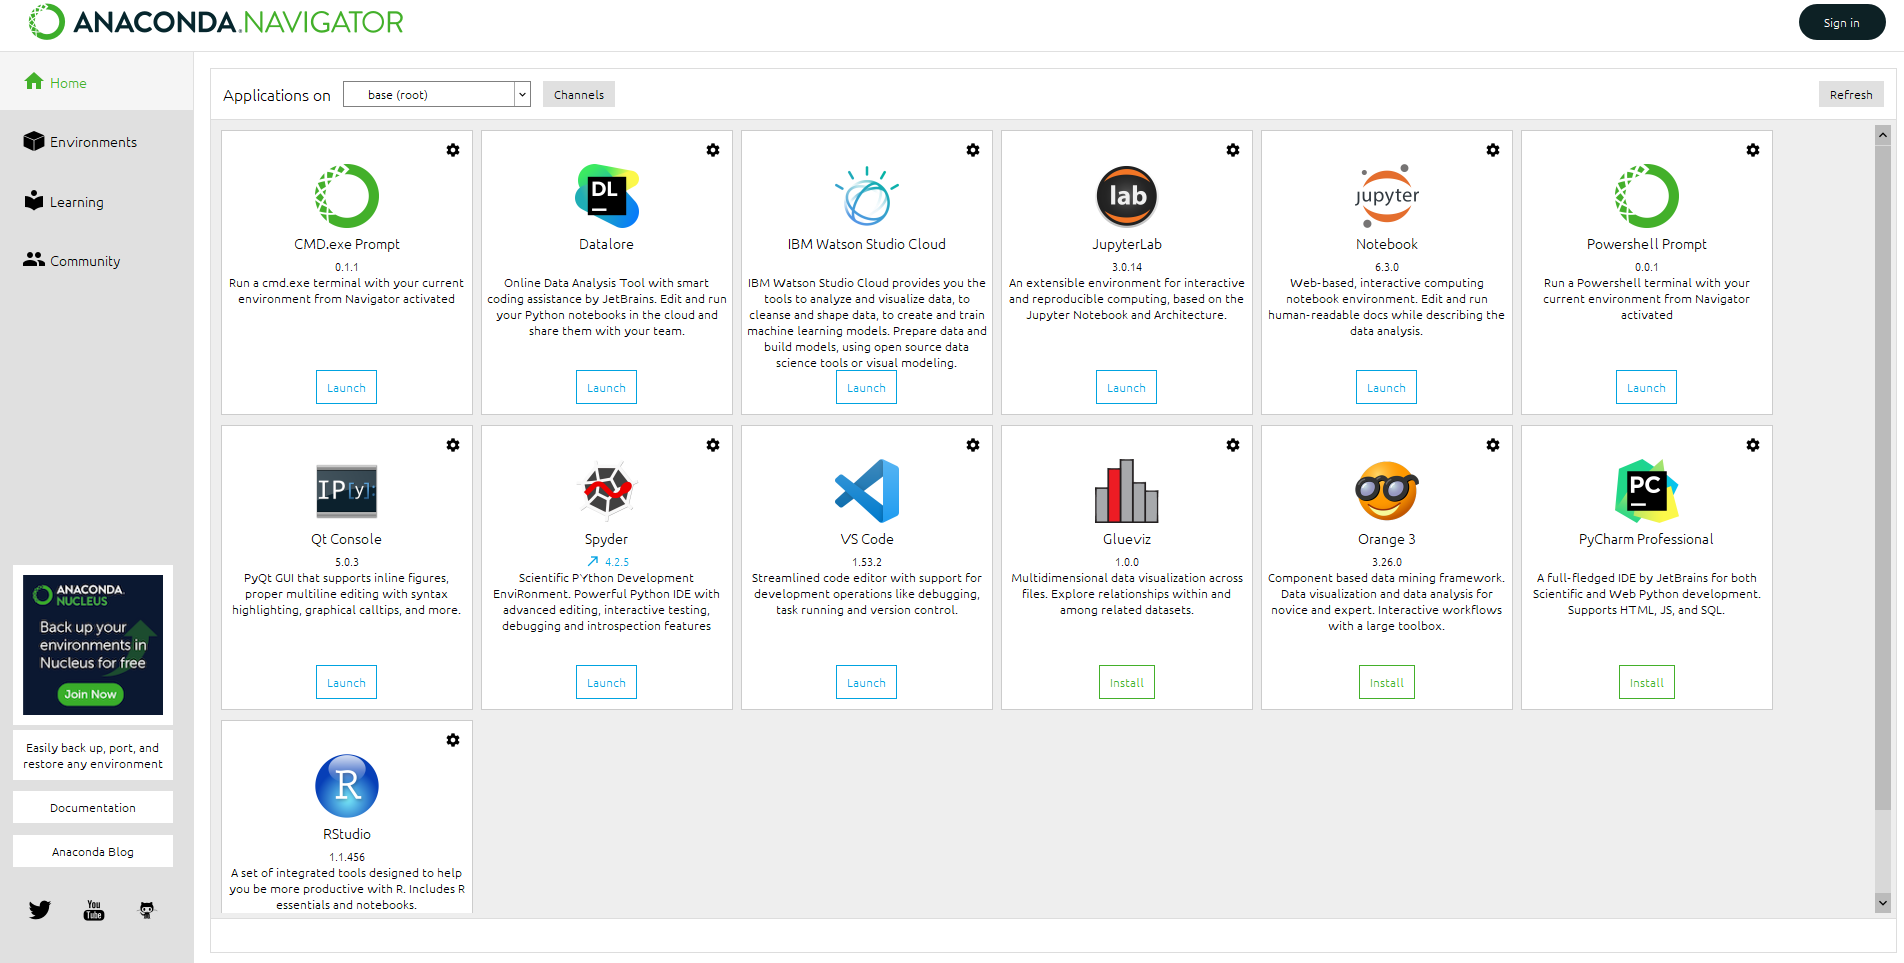Click the Datalore DL app icon
The image size is (1904, 963).
(x=606, y=195)
